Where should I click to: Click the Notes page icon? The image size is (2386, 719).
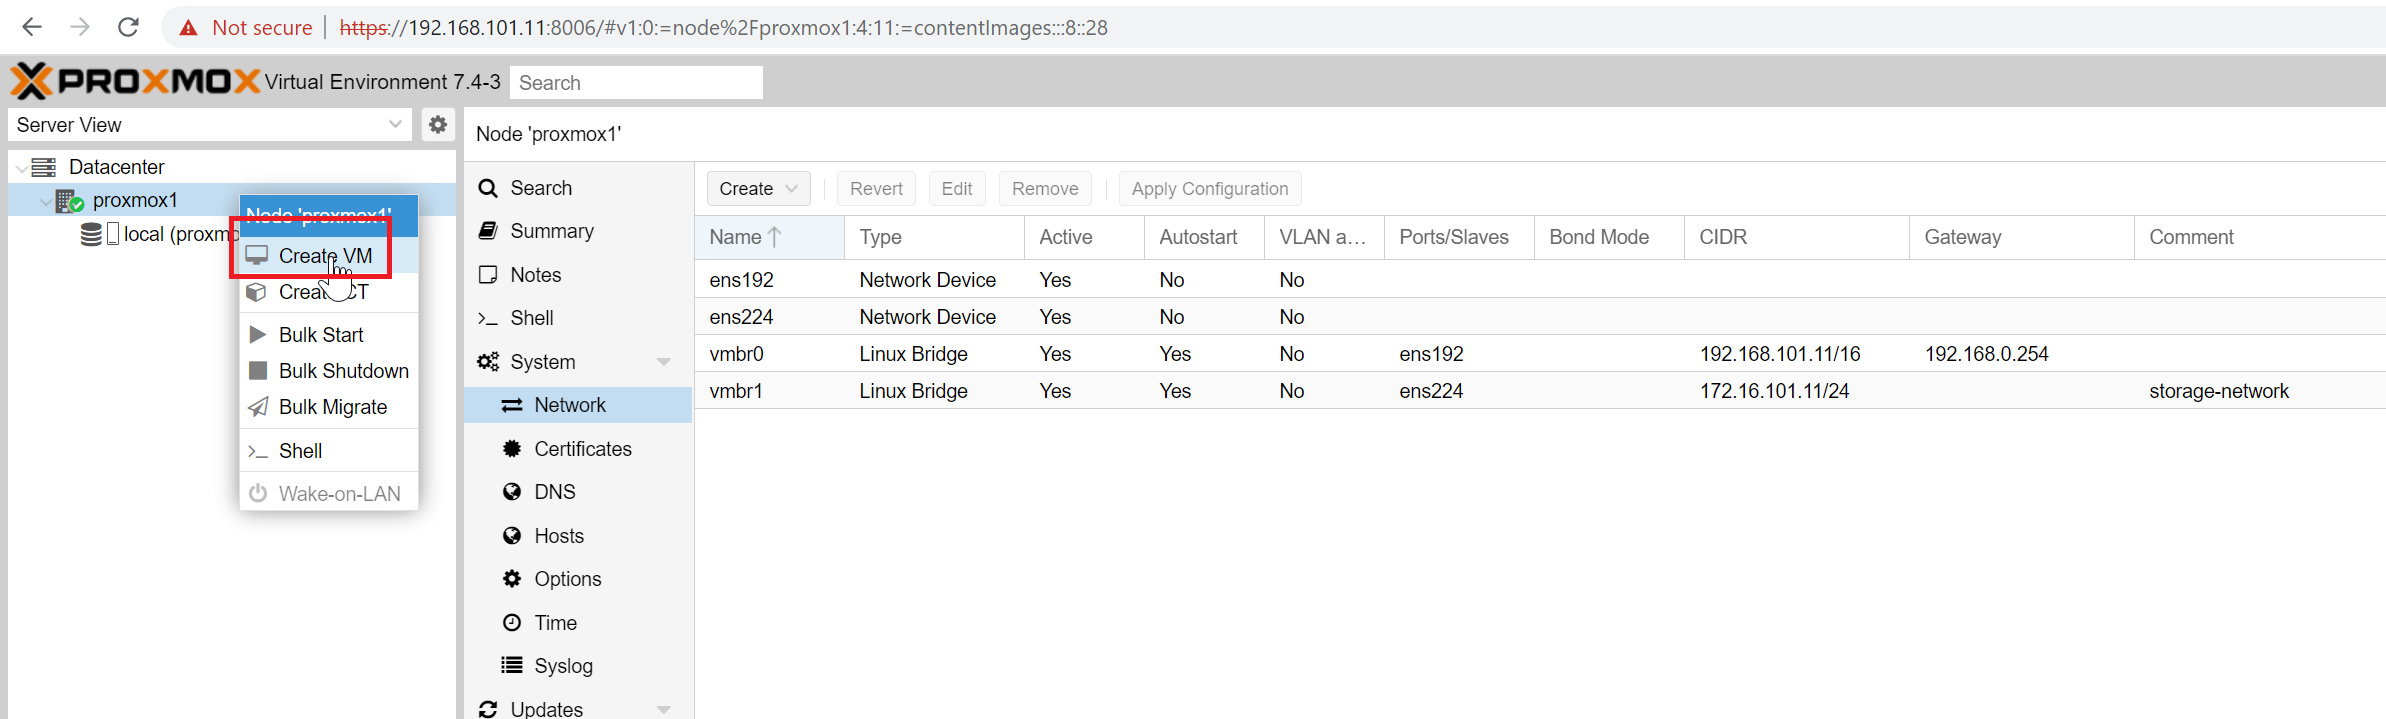point(488,275)
